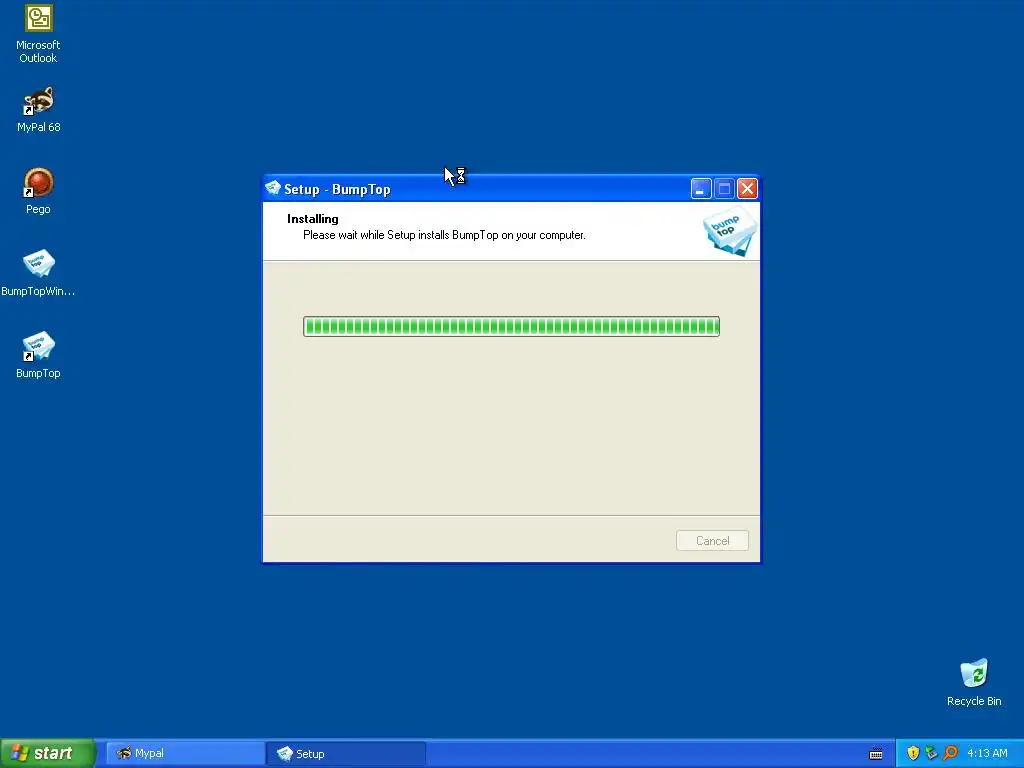Click the Installing heading text
Screen dimensions: 1024x768
(x=313, y=219)
